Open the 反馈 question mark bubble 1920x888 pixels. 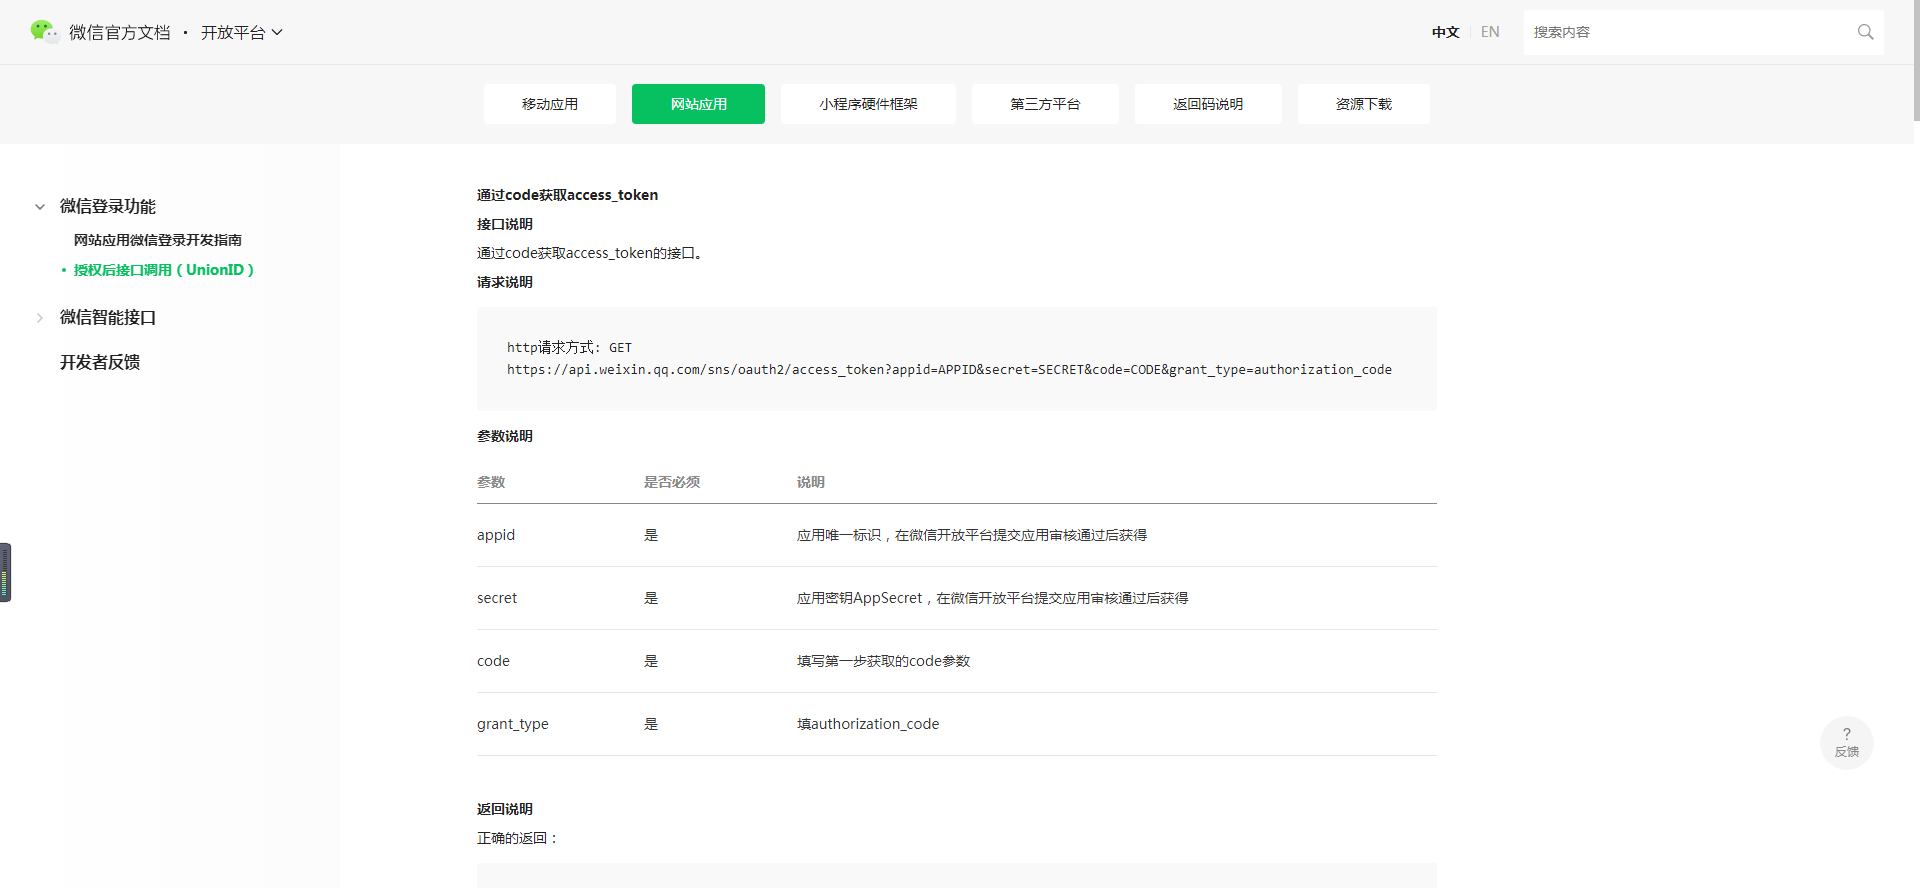coord(1846,742)
